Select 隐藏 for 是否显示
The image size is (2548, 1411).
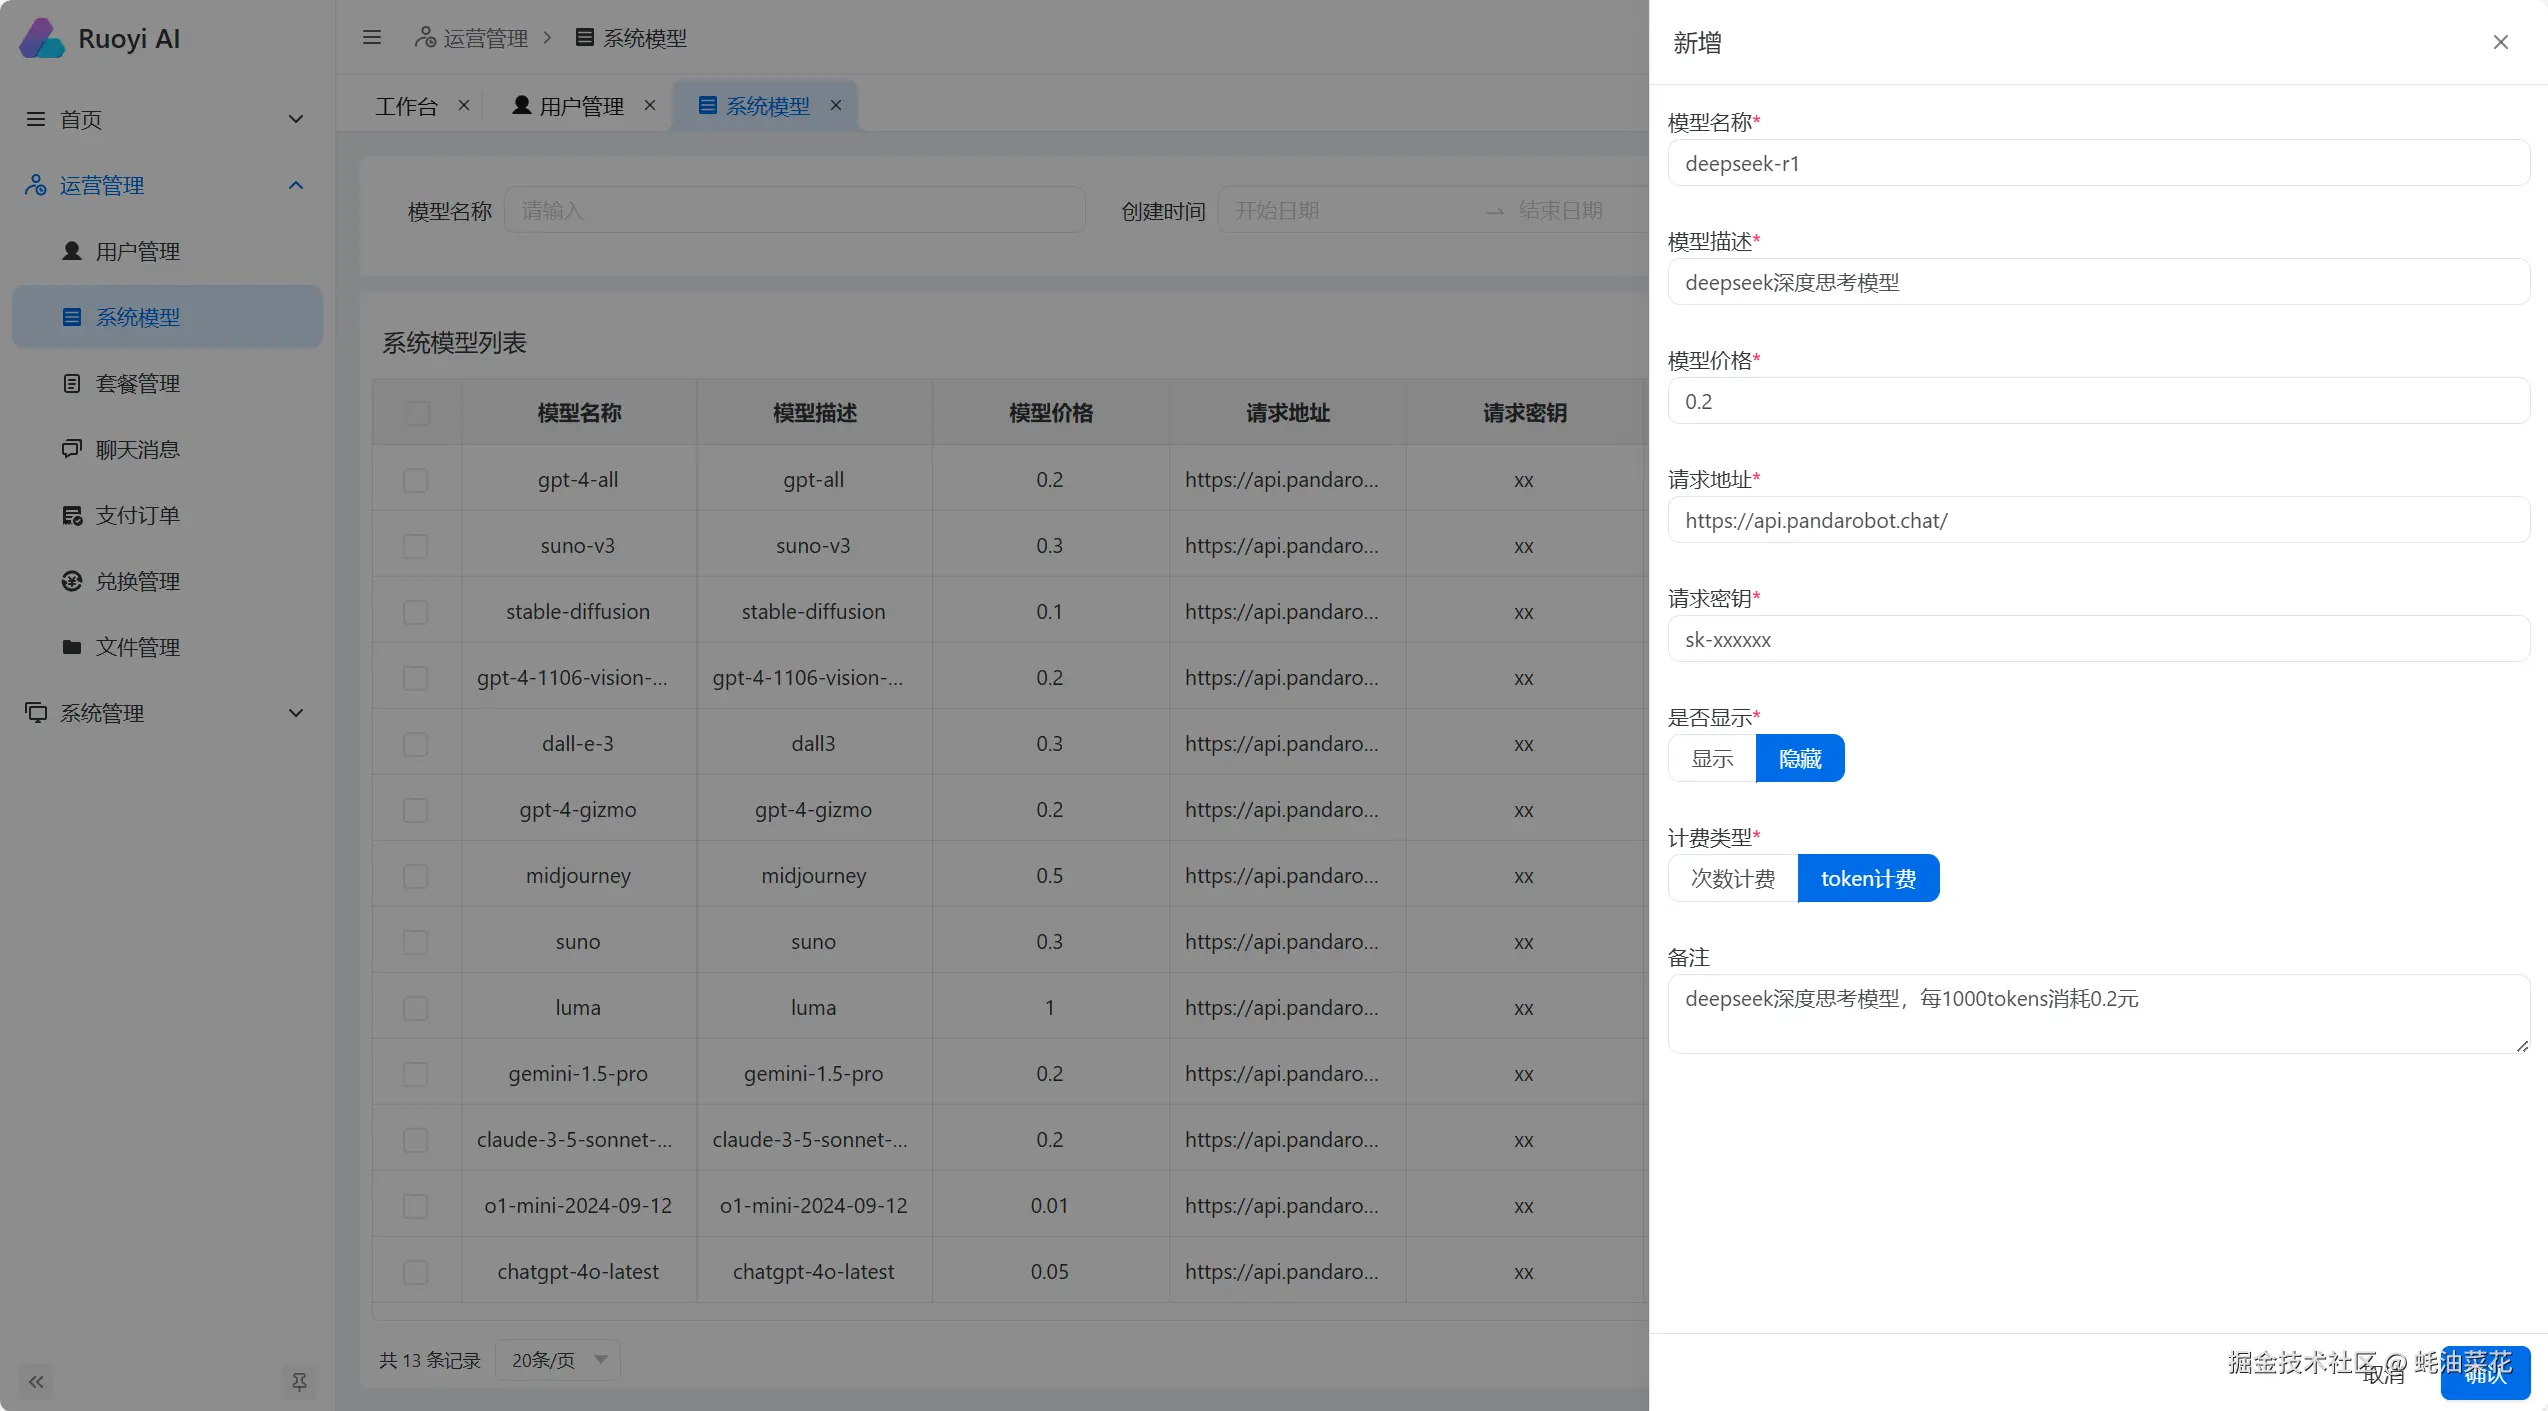click(1800, 758)
